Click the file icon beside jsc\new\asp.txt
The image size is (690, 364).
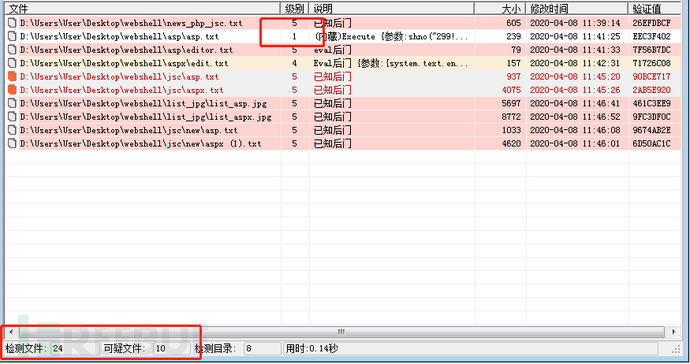(12, 130)
